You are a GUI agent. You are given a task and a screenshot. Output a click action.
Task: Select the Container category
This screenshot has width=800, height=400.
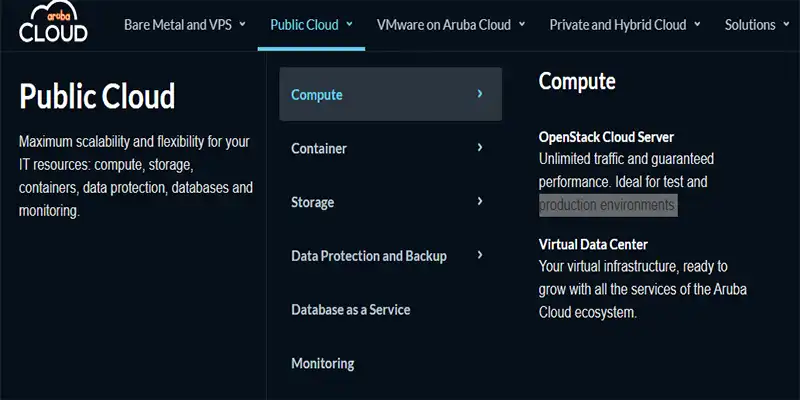[x=319, y=149]
